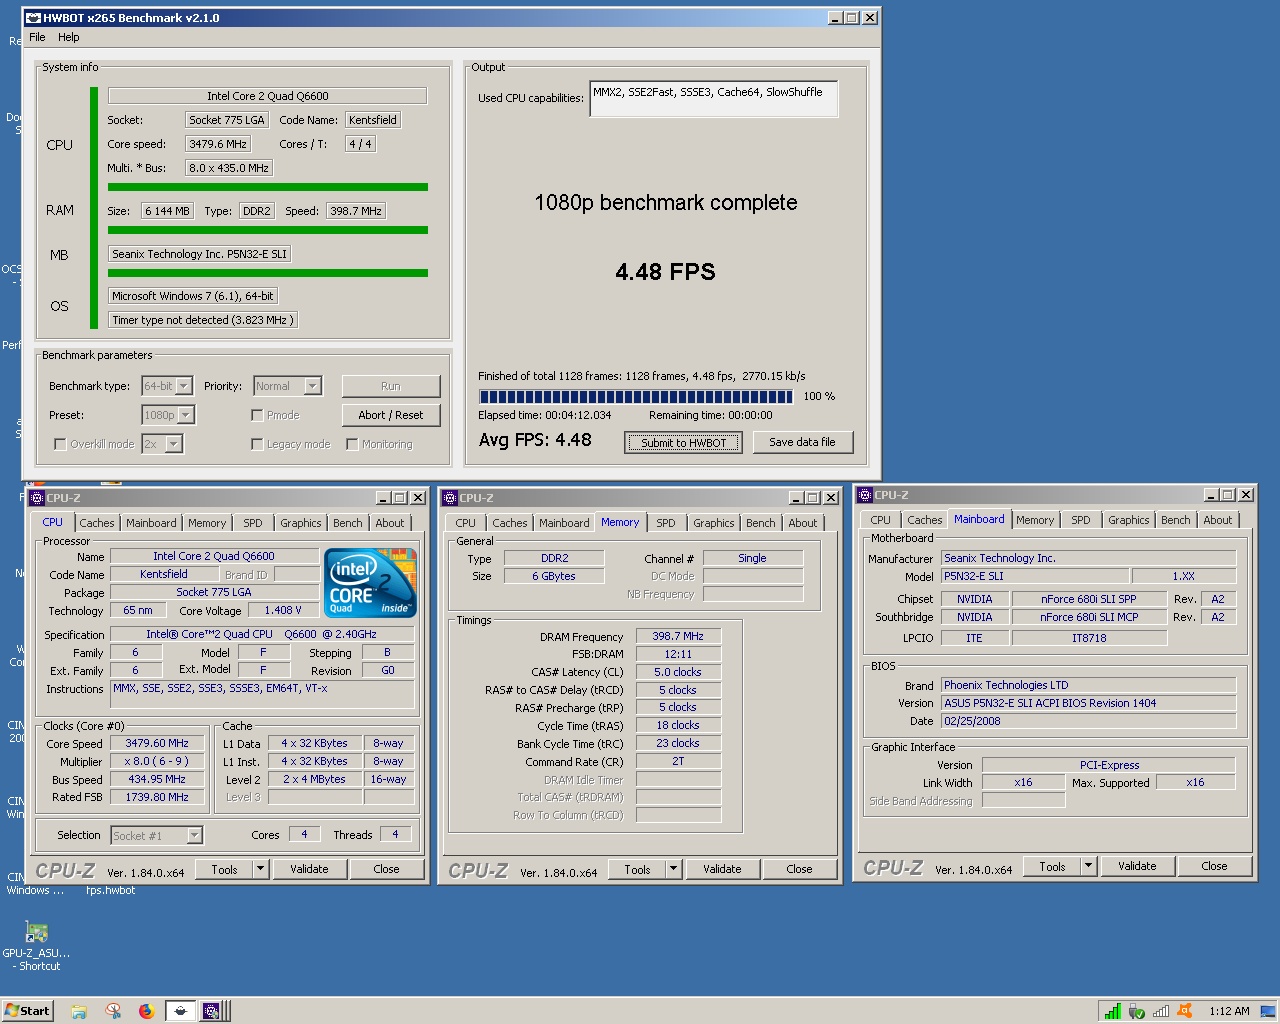Image resolution: width=1280 pixels, height=1024 pixels.
Task: Click the CPU-Z title icon in the Memory tab window
Action: tap(450, 497)
